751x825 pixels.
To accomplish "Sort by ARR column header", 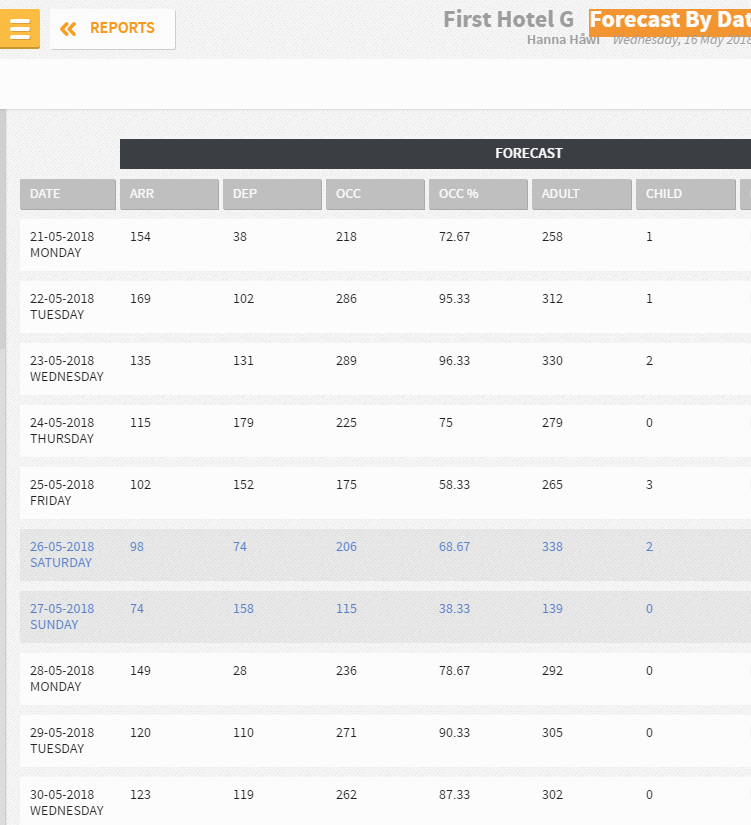I will 169,194.
